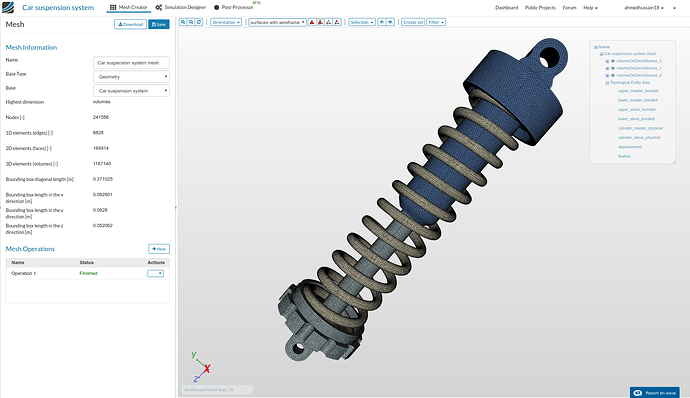Screen dimensions: 690x398
Task: Open the Base Car suspension system dropdown
Action: tap(131, 91)
